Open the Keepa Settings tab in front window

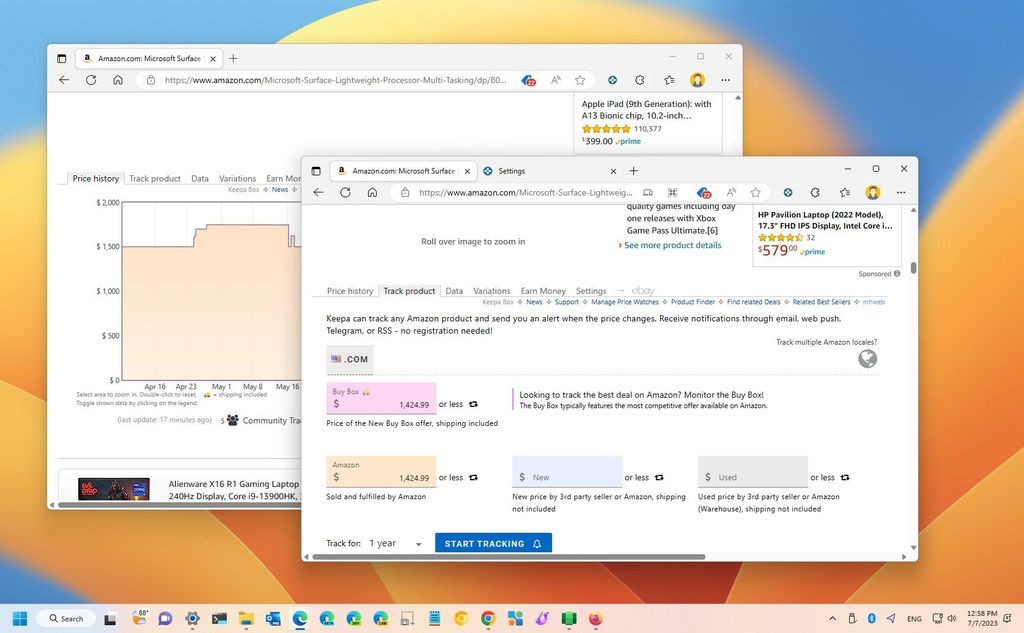(x=591, y=291)
